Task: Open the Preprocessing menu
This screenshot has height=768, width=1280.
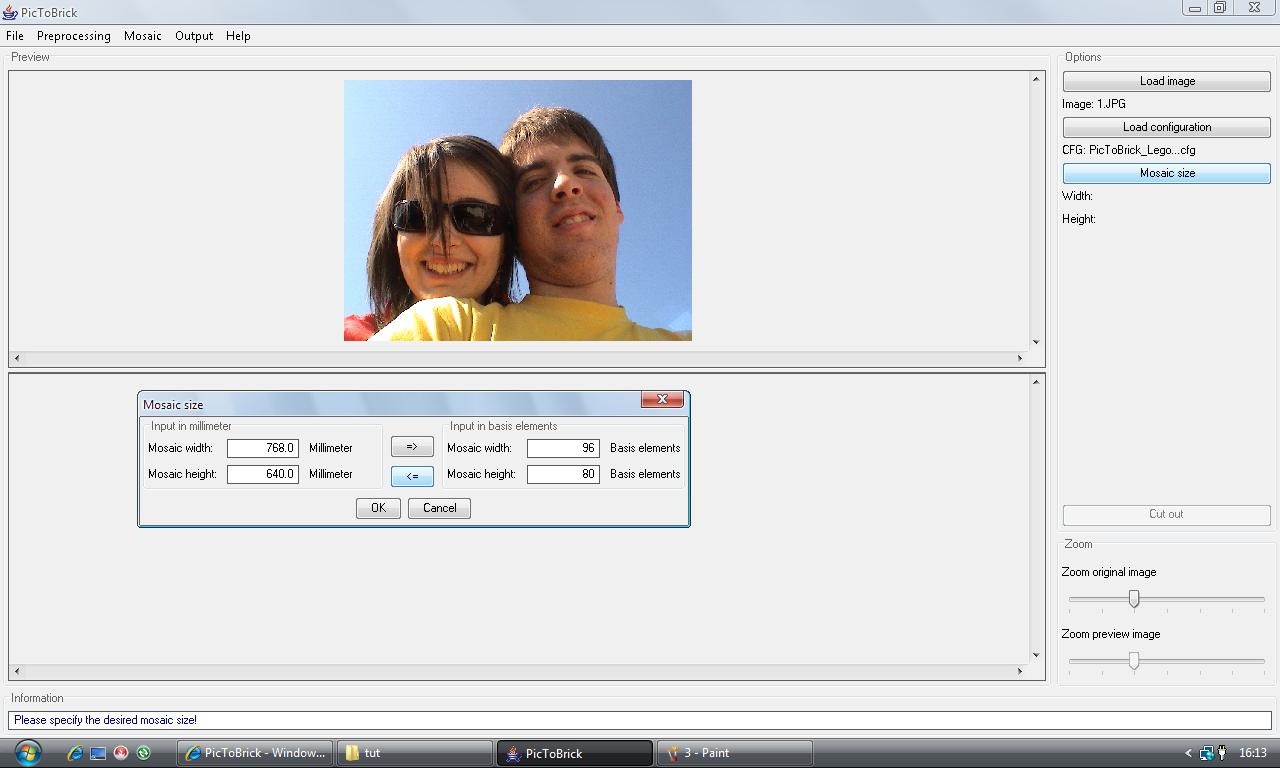Action: (73, 36)
